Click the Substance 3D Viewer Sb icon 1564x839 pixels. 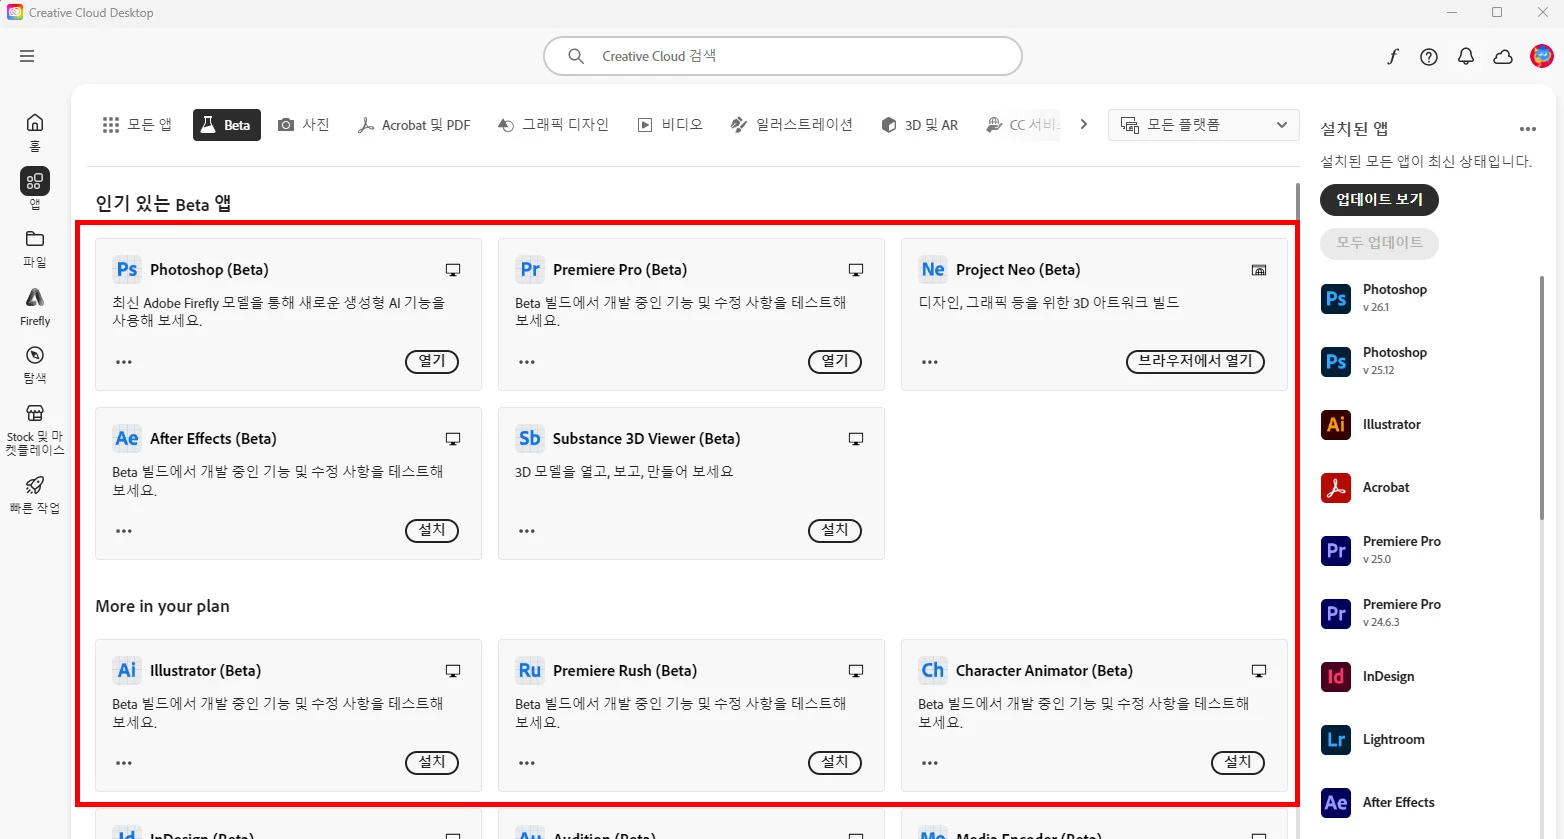point(530,438)
